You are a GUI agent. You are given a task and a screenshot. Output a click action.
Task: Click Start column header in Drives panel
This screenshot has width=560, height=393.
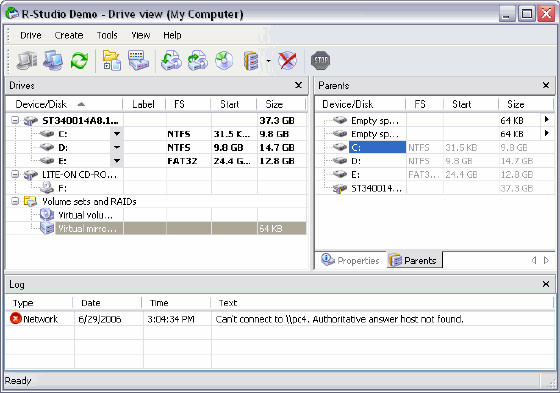tap(234, 104)
